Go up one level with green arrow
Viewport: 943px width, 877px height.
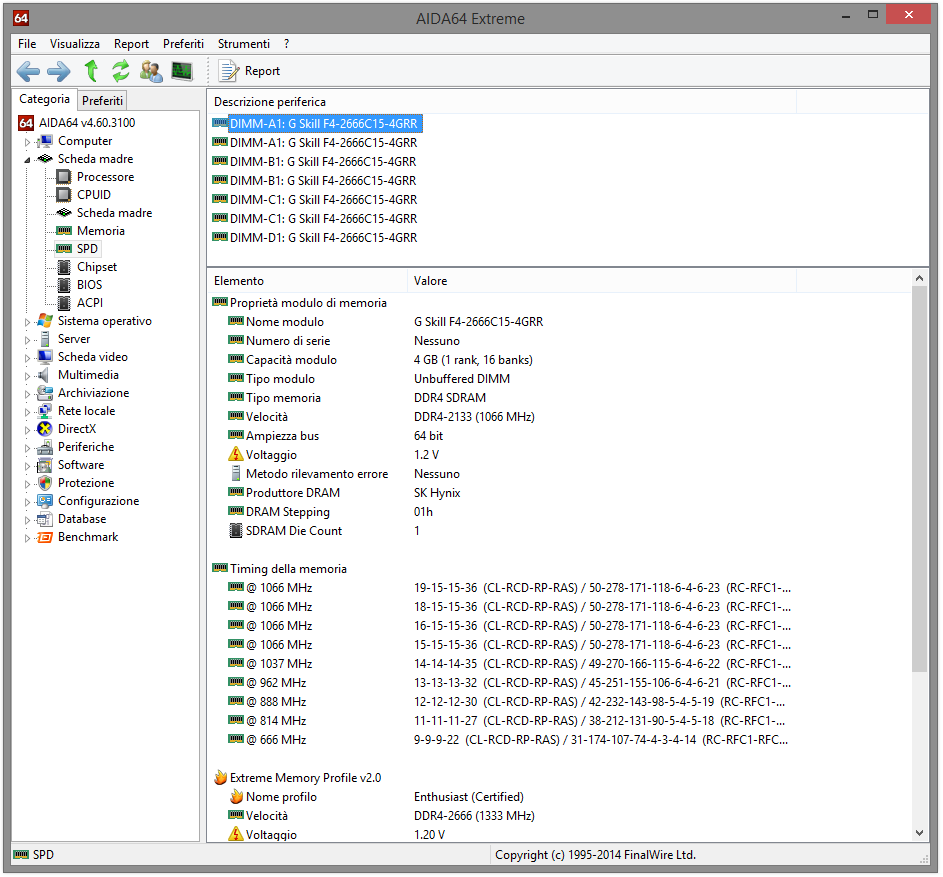[91, 71]
